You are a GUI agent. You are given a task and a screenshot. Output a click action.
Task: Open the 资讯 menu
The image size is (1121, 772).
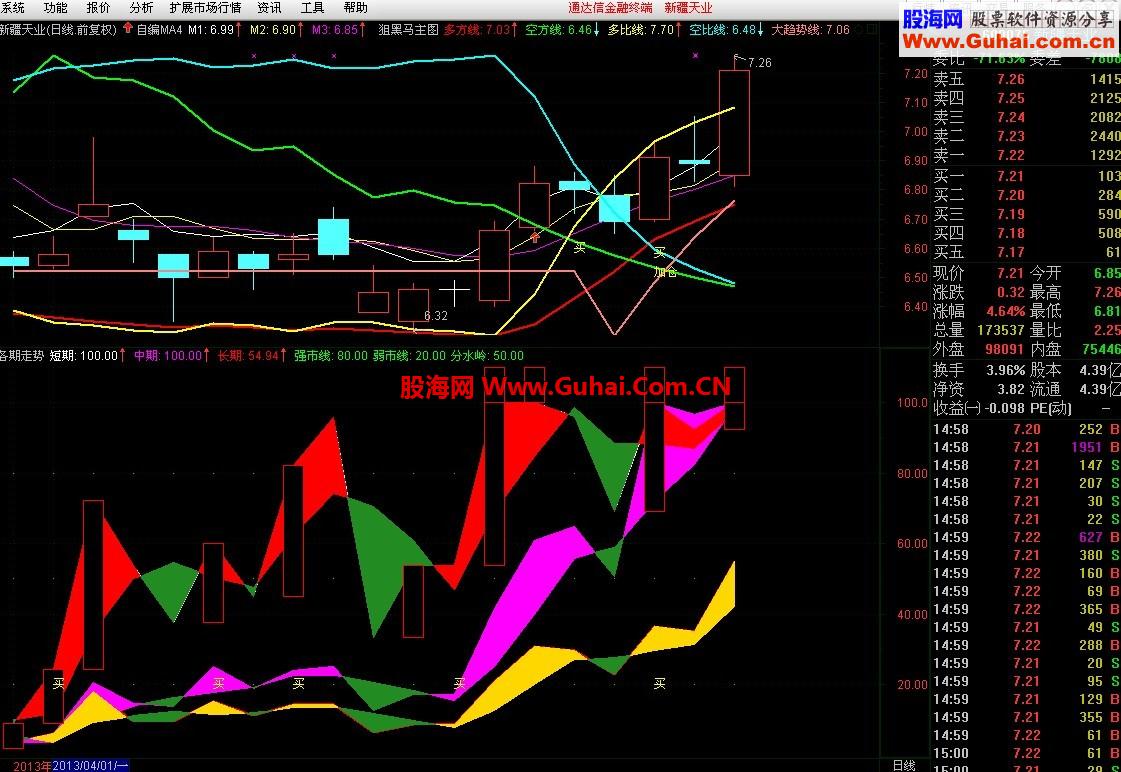click(270, 8)
